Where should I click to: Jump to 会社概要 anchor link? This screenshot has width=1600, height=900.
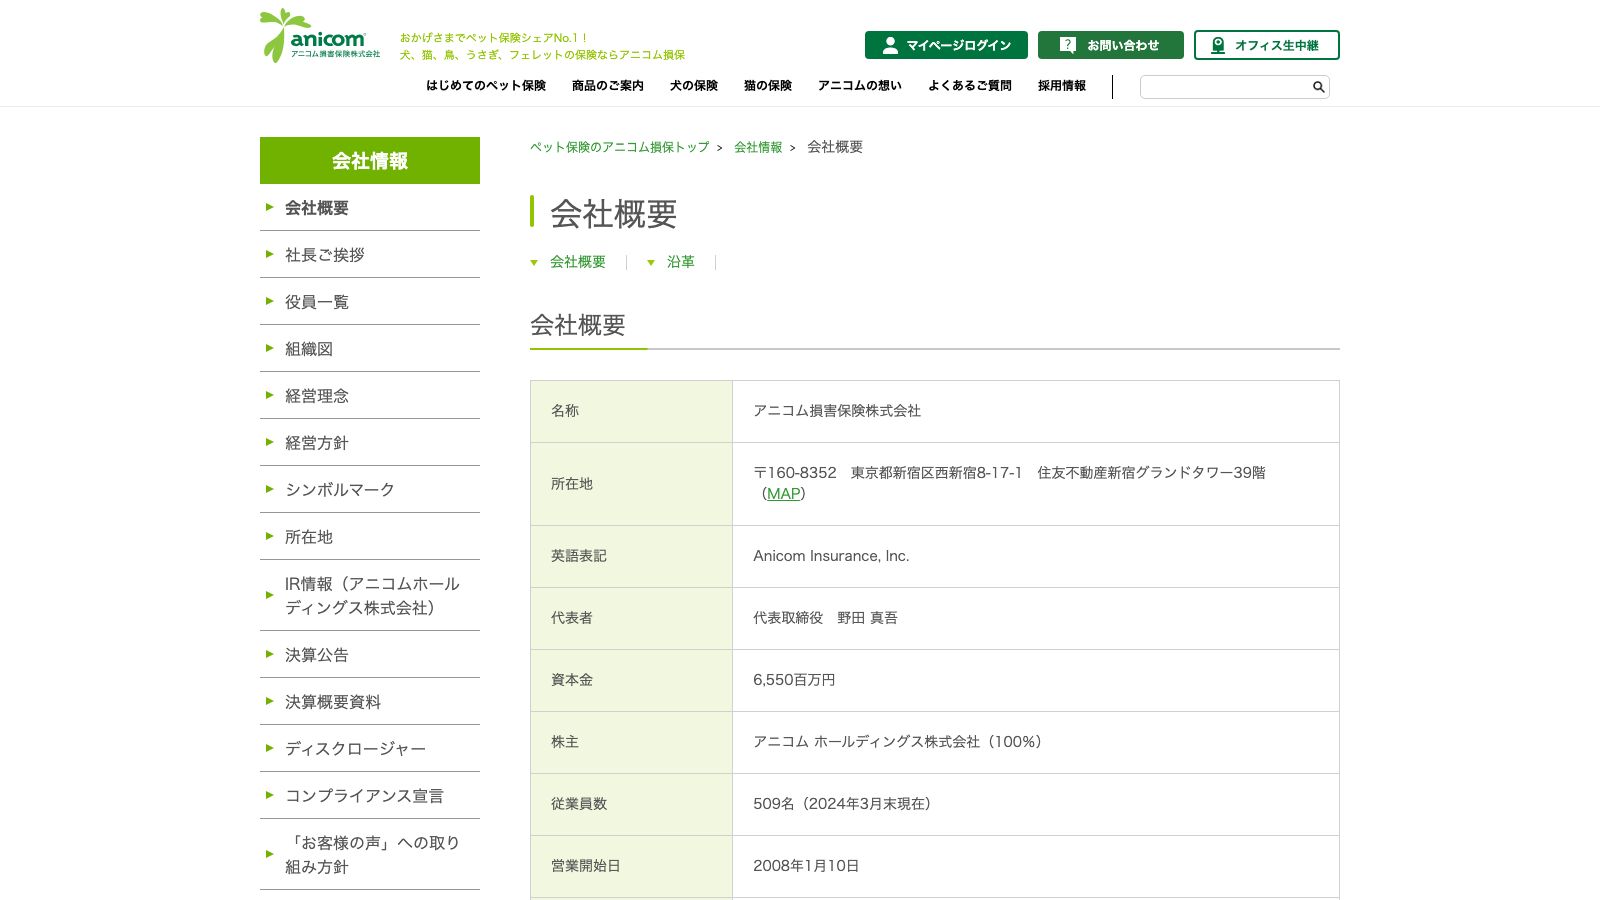click(578, 262)
